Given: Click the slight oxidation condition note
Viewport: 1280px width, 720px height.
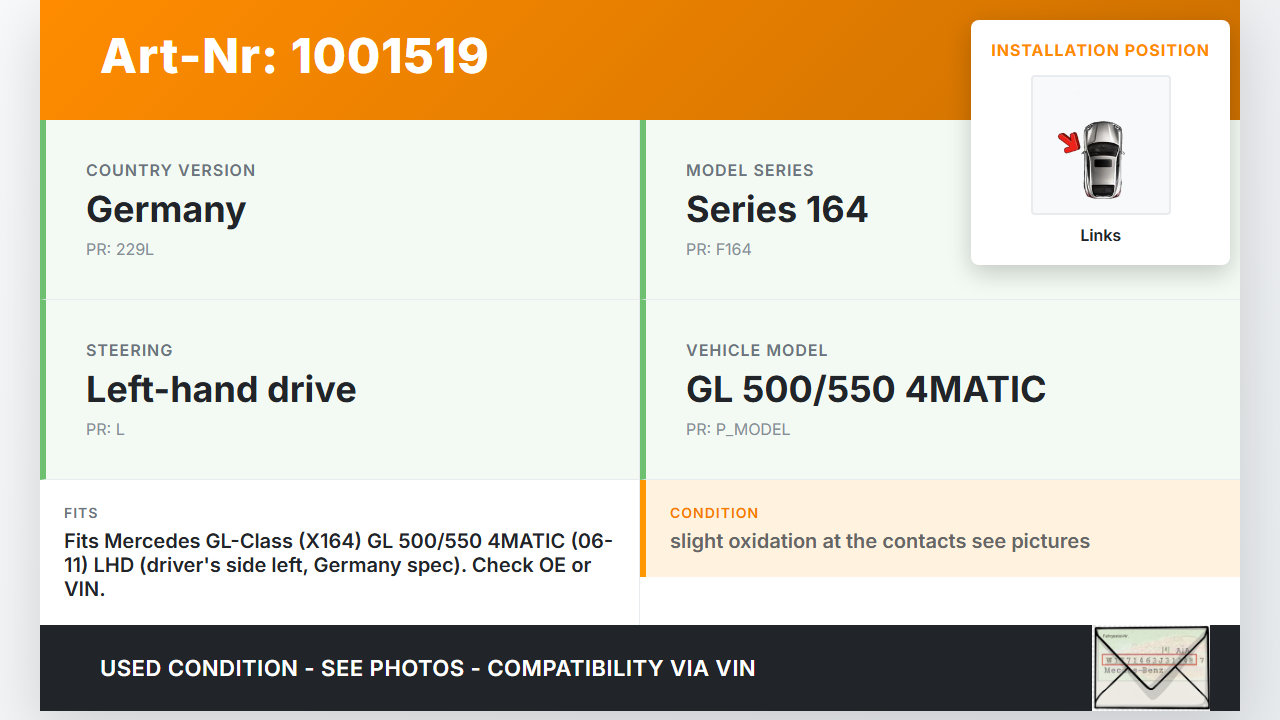Looking at the screenshot, I should (880, 541).
